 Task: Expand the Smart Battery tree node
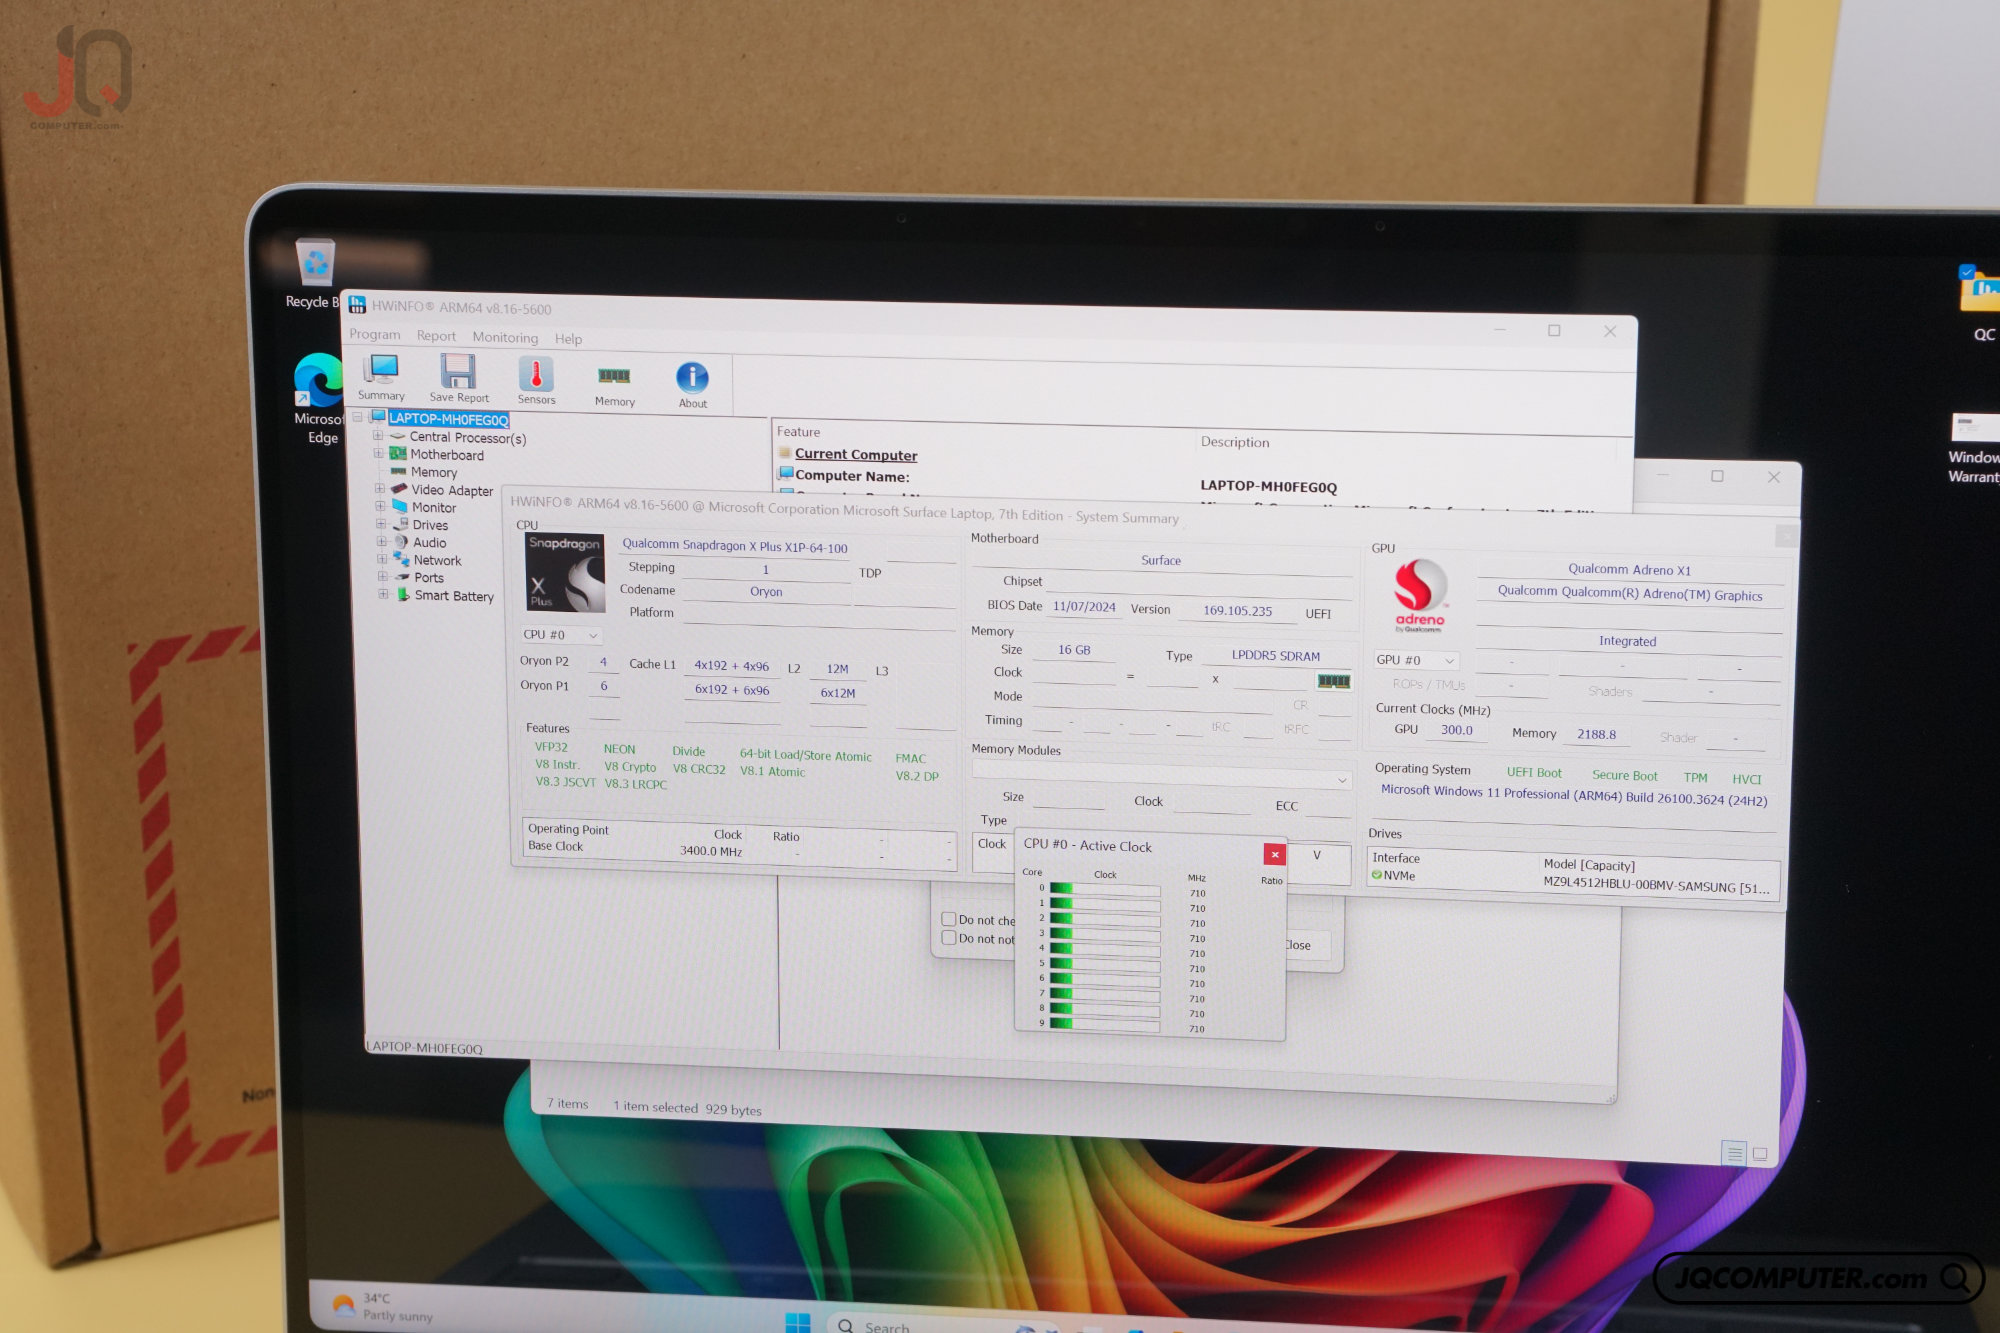tap(383, 594)
